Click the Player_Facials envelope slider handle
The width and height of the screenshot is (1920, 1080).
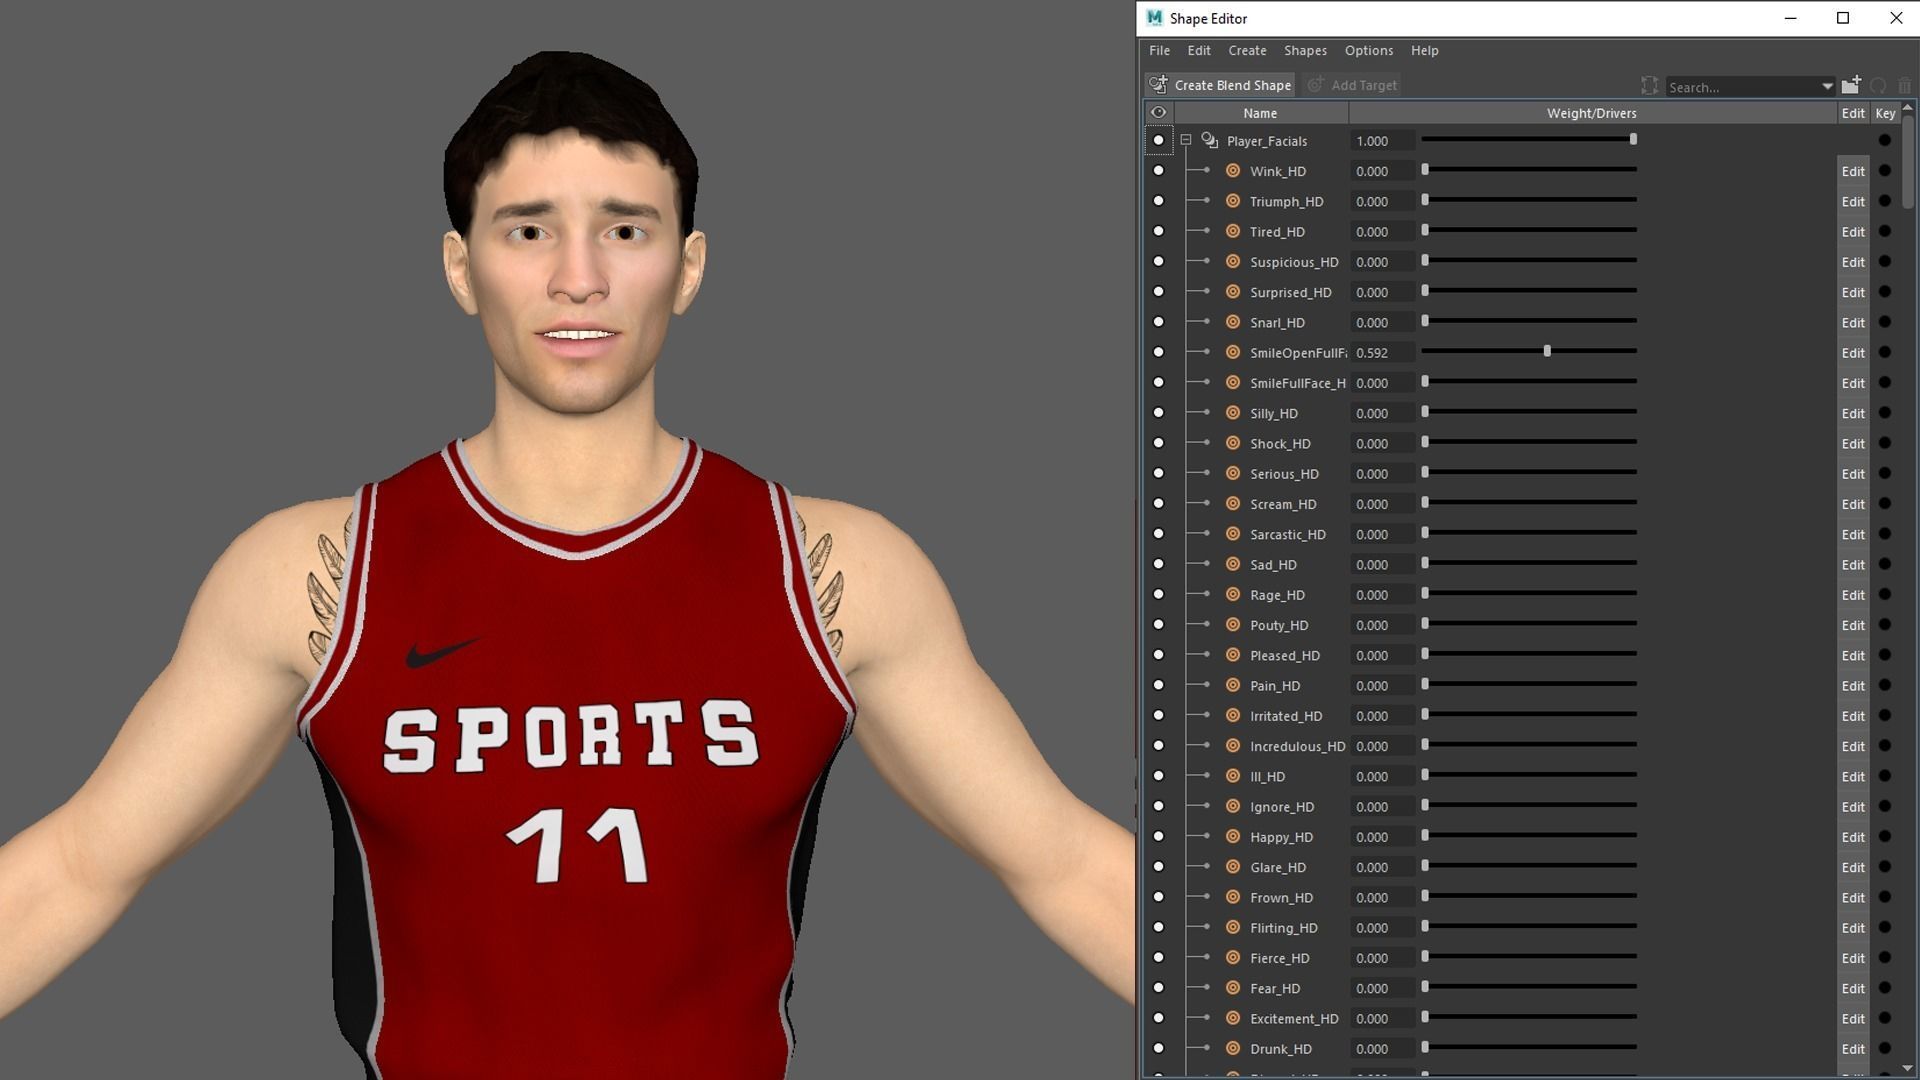click(x=1633, y=140)
